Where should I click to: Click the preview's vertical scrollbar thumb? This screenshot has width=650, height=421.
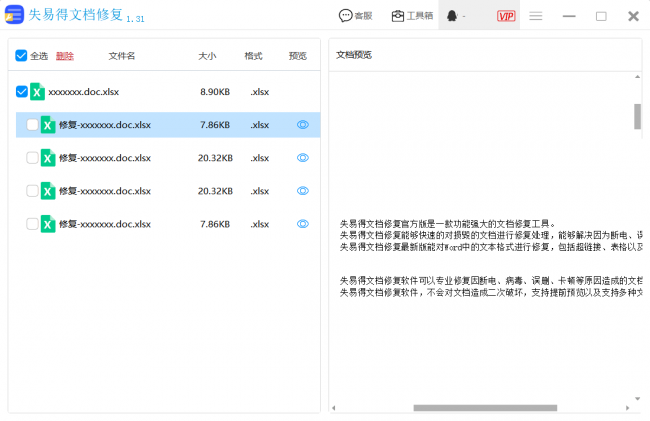point(638,116)
